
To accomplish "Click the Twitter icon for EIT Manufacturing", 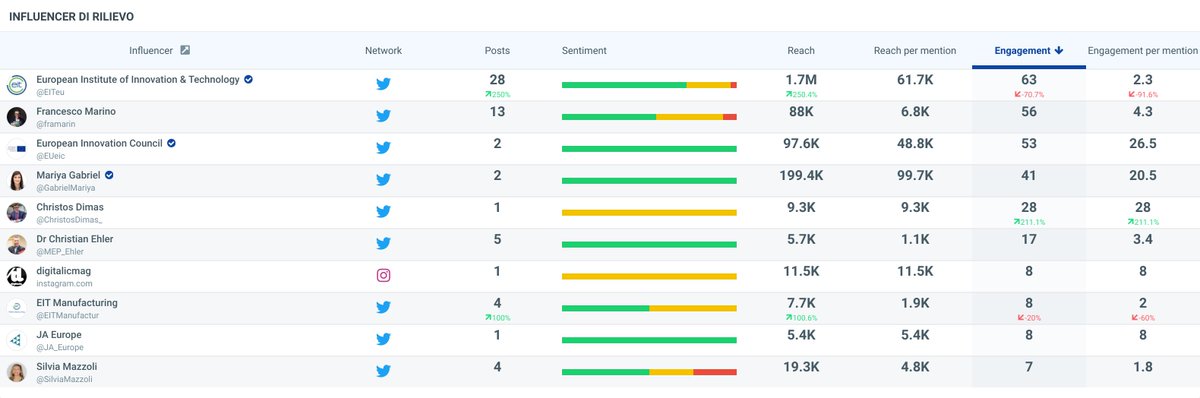I will (x=383, y=308).
